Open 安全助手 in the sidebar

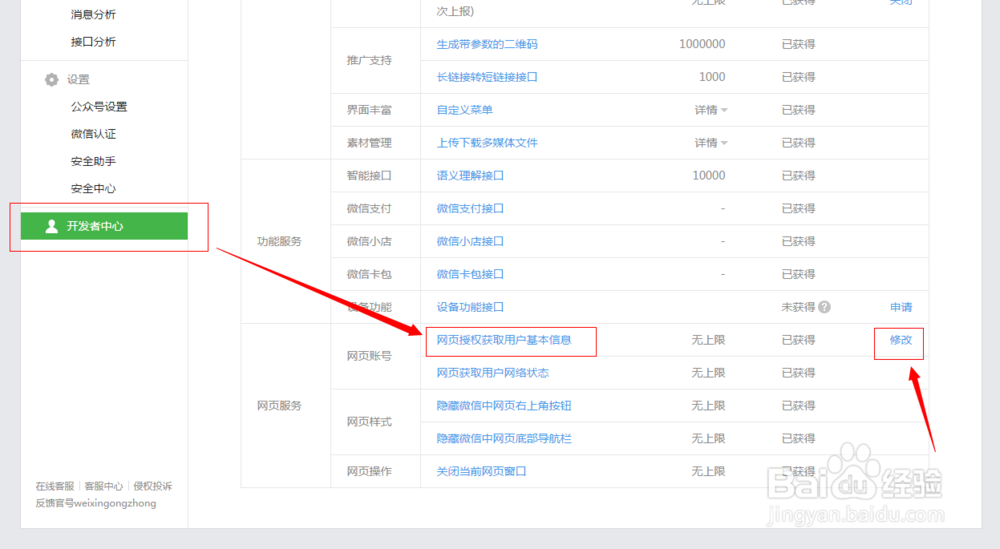pos(93,161)
